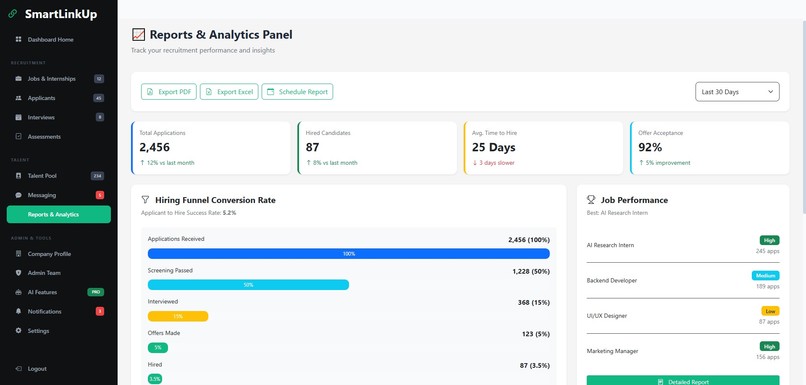Click the calendar icon in Schedule Report
Screen dimensions: 806x385
270,92
